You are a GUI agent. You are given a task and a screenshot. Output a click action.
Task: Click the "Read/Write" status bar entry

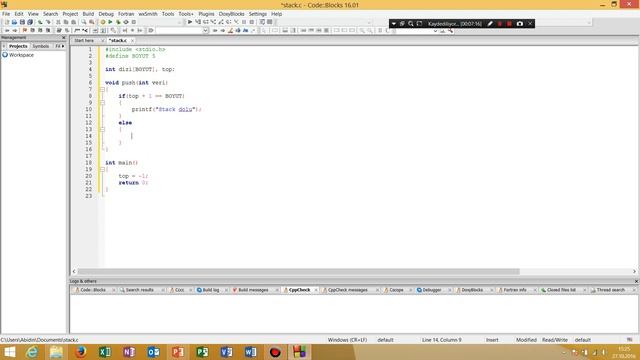[x=555, y=340]
